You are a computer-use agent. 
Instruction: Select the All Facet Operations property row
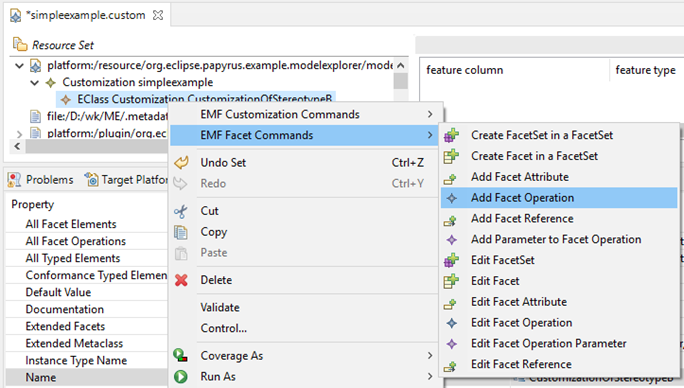point(86,241)
